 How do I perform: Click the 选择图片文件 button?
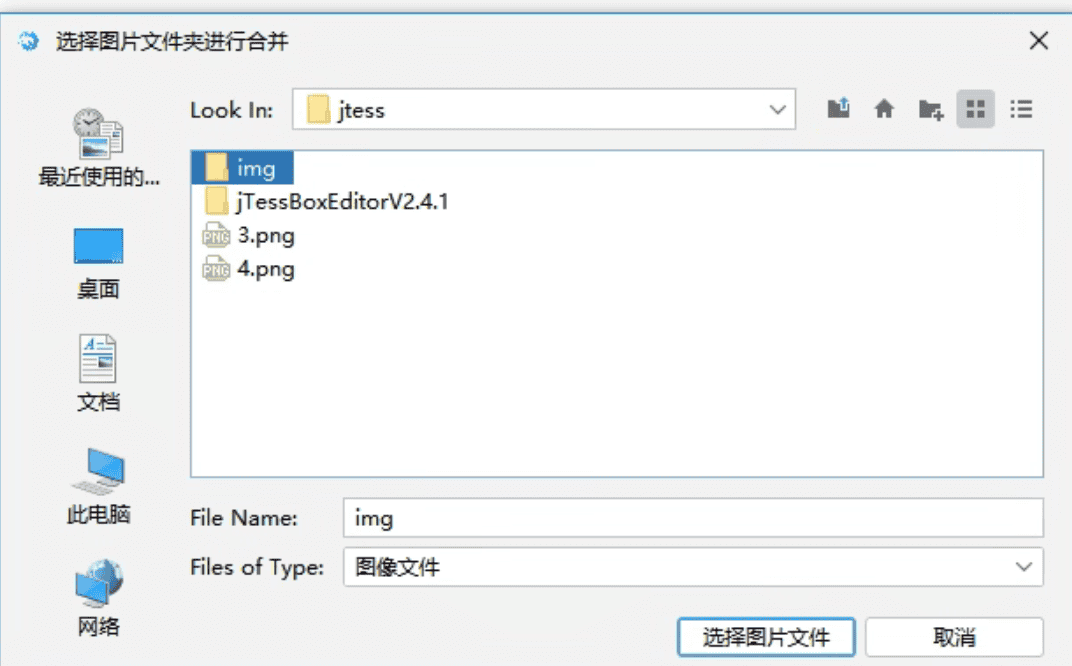(x=766, y=637)
